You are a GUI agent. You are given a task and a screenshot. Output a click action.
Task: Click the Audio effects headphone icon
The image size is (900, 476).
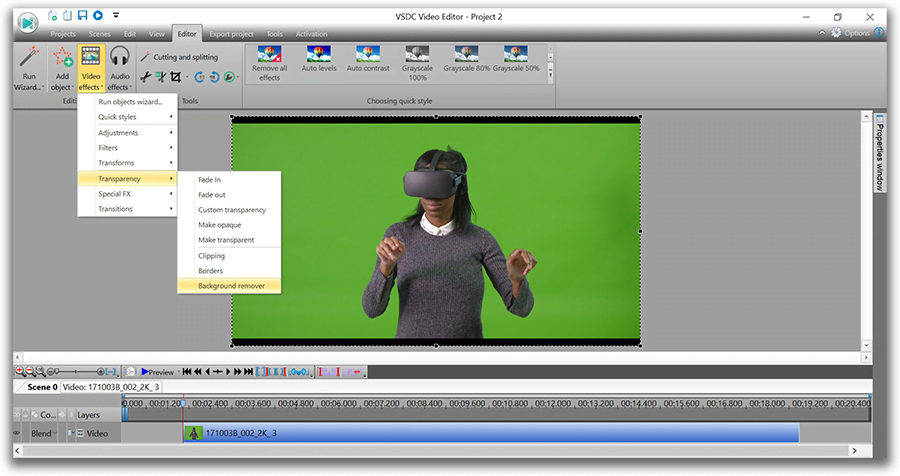coord(119,57)
